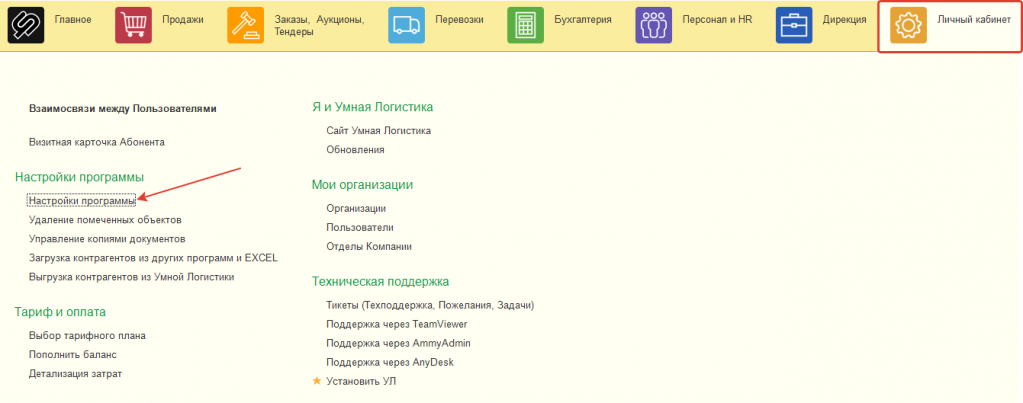Open the Обновления link
Screen dimensions: 1023x403
355,149
